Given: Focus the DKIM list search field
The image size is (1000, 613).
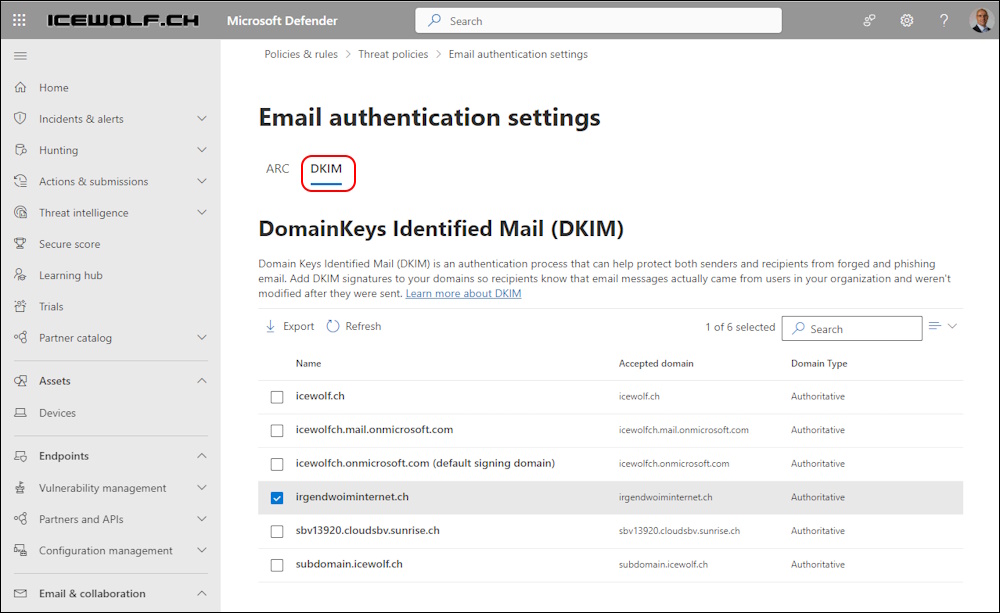Looking at the screenshot, I should tap(852, 329).
